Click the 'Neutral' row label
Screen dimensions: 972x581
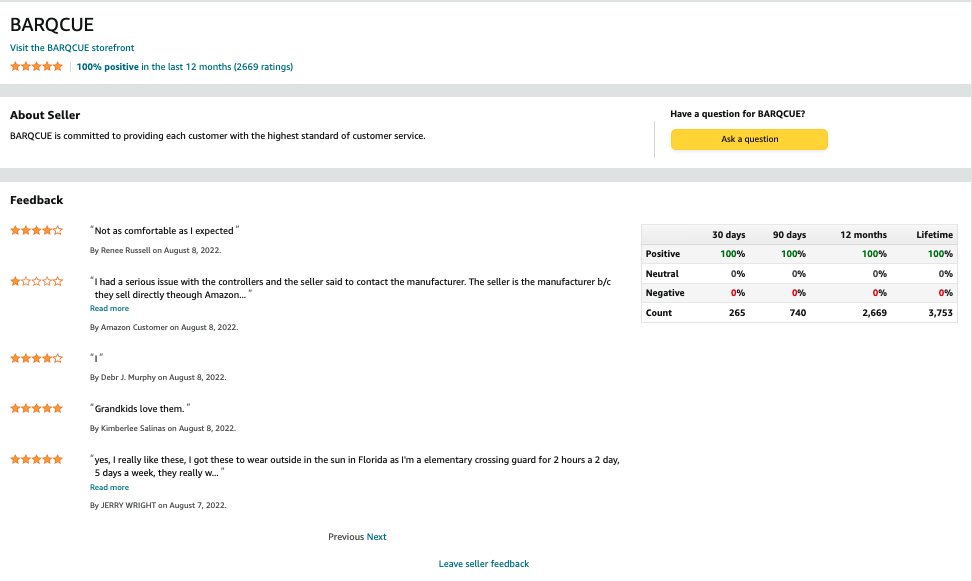pyautogui.click(x=662, y=273)
